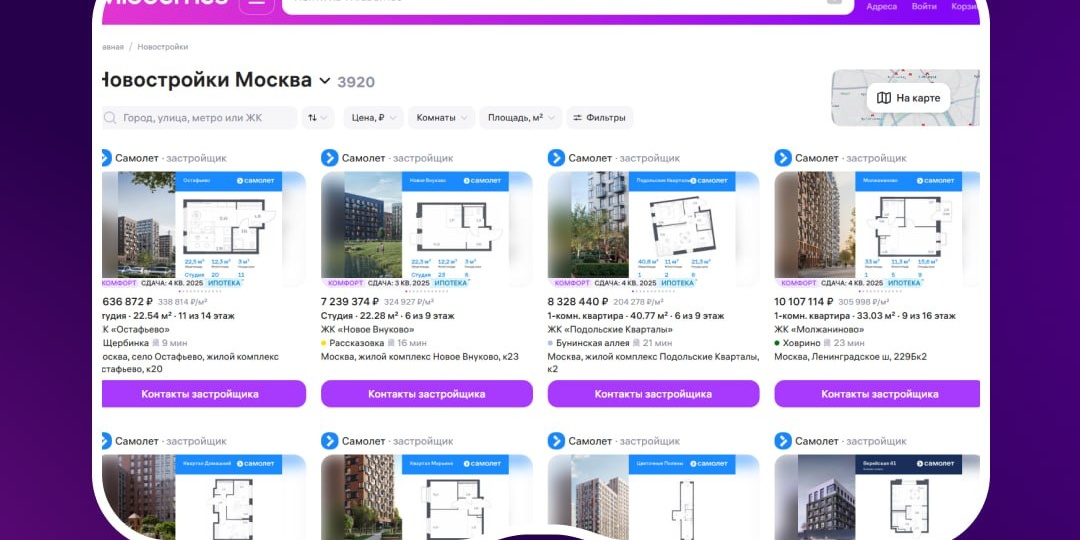
Task: Open the Остафьево listing image
Action: 204,229
